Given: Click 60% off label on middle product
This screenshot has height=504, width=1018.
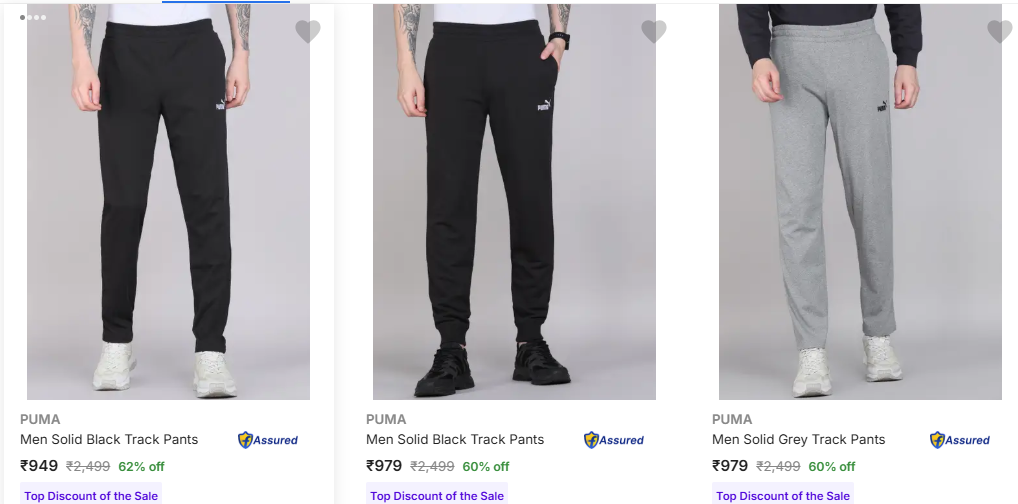Looking at the screenshot, I should click(486, 466).
